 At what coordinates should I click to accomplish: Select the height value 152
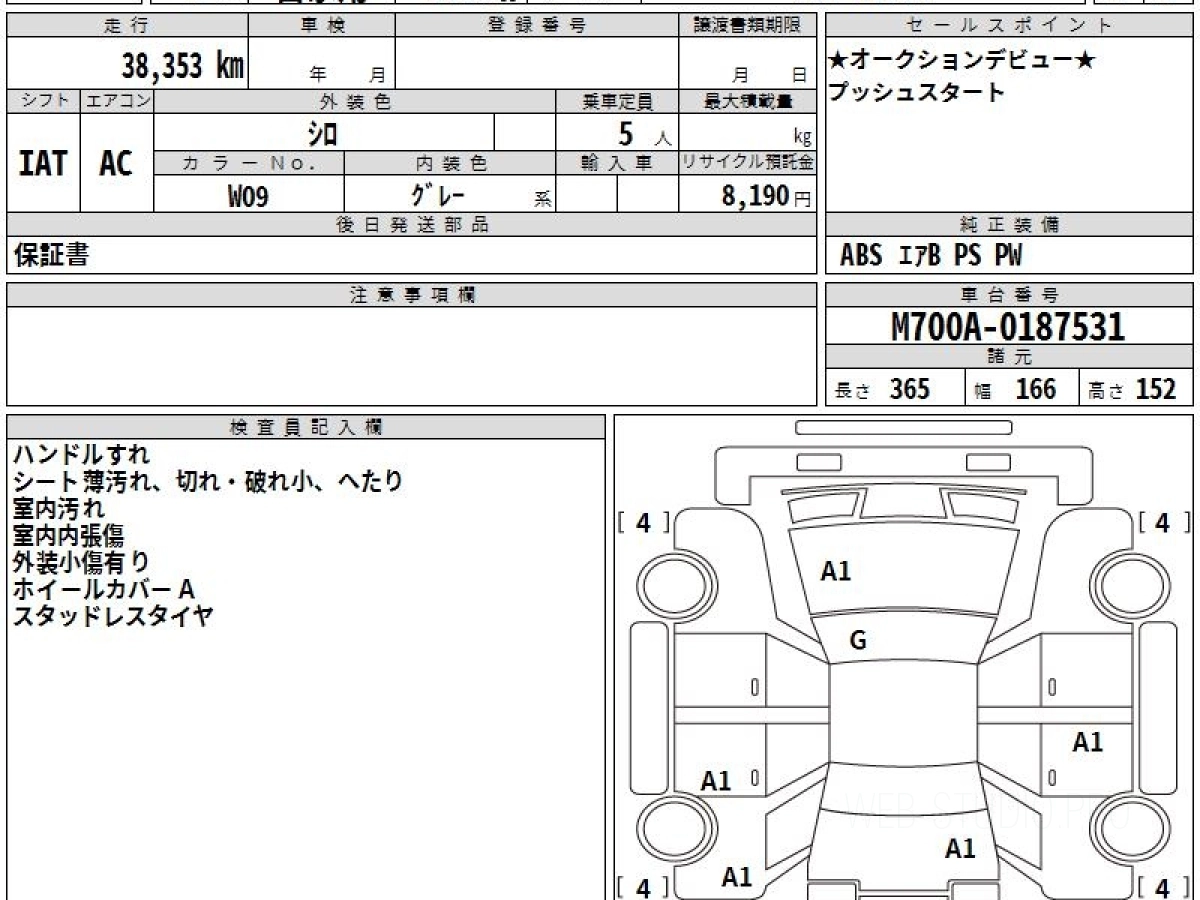(x=1156, y=389)
